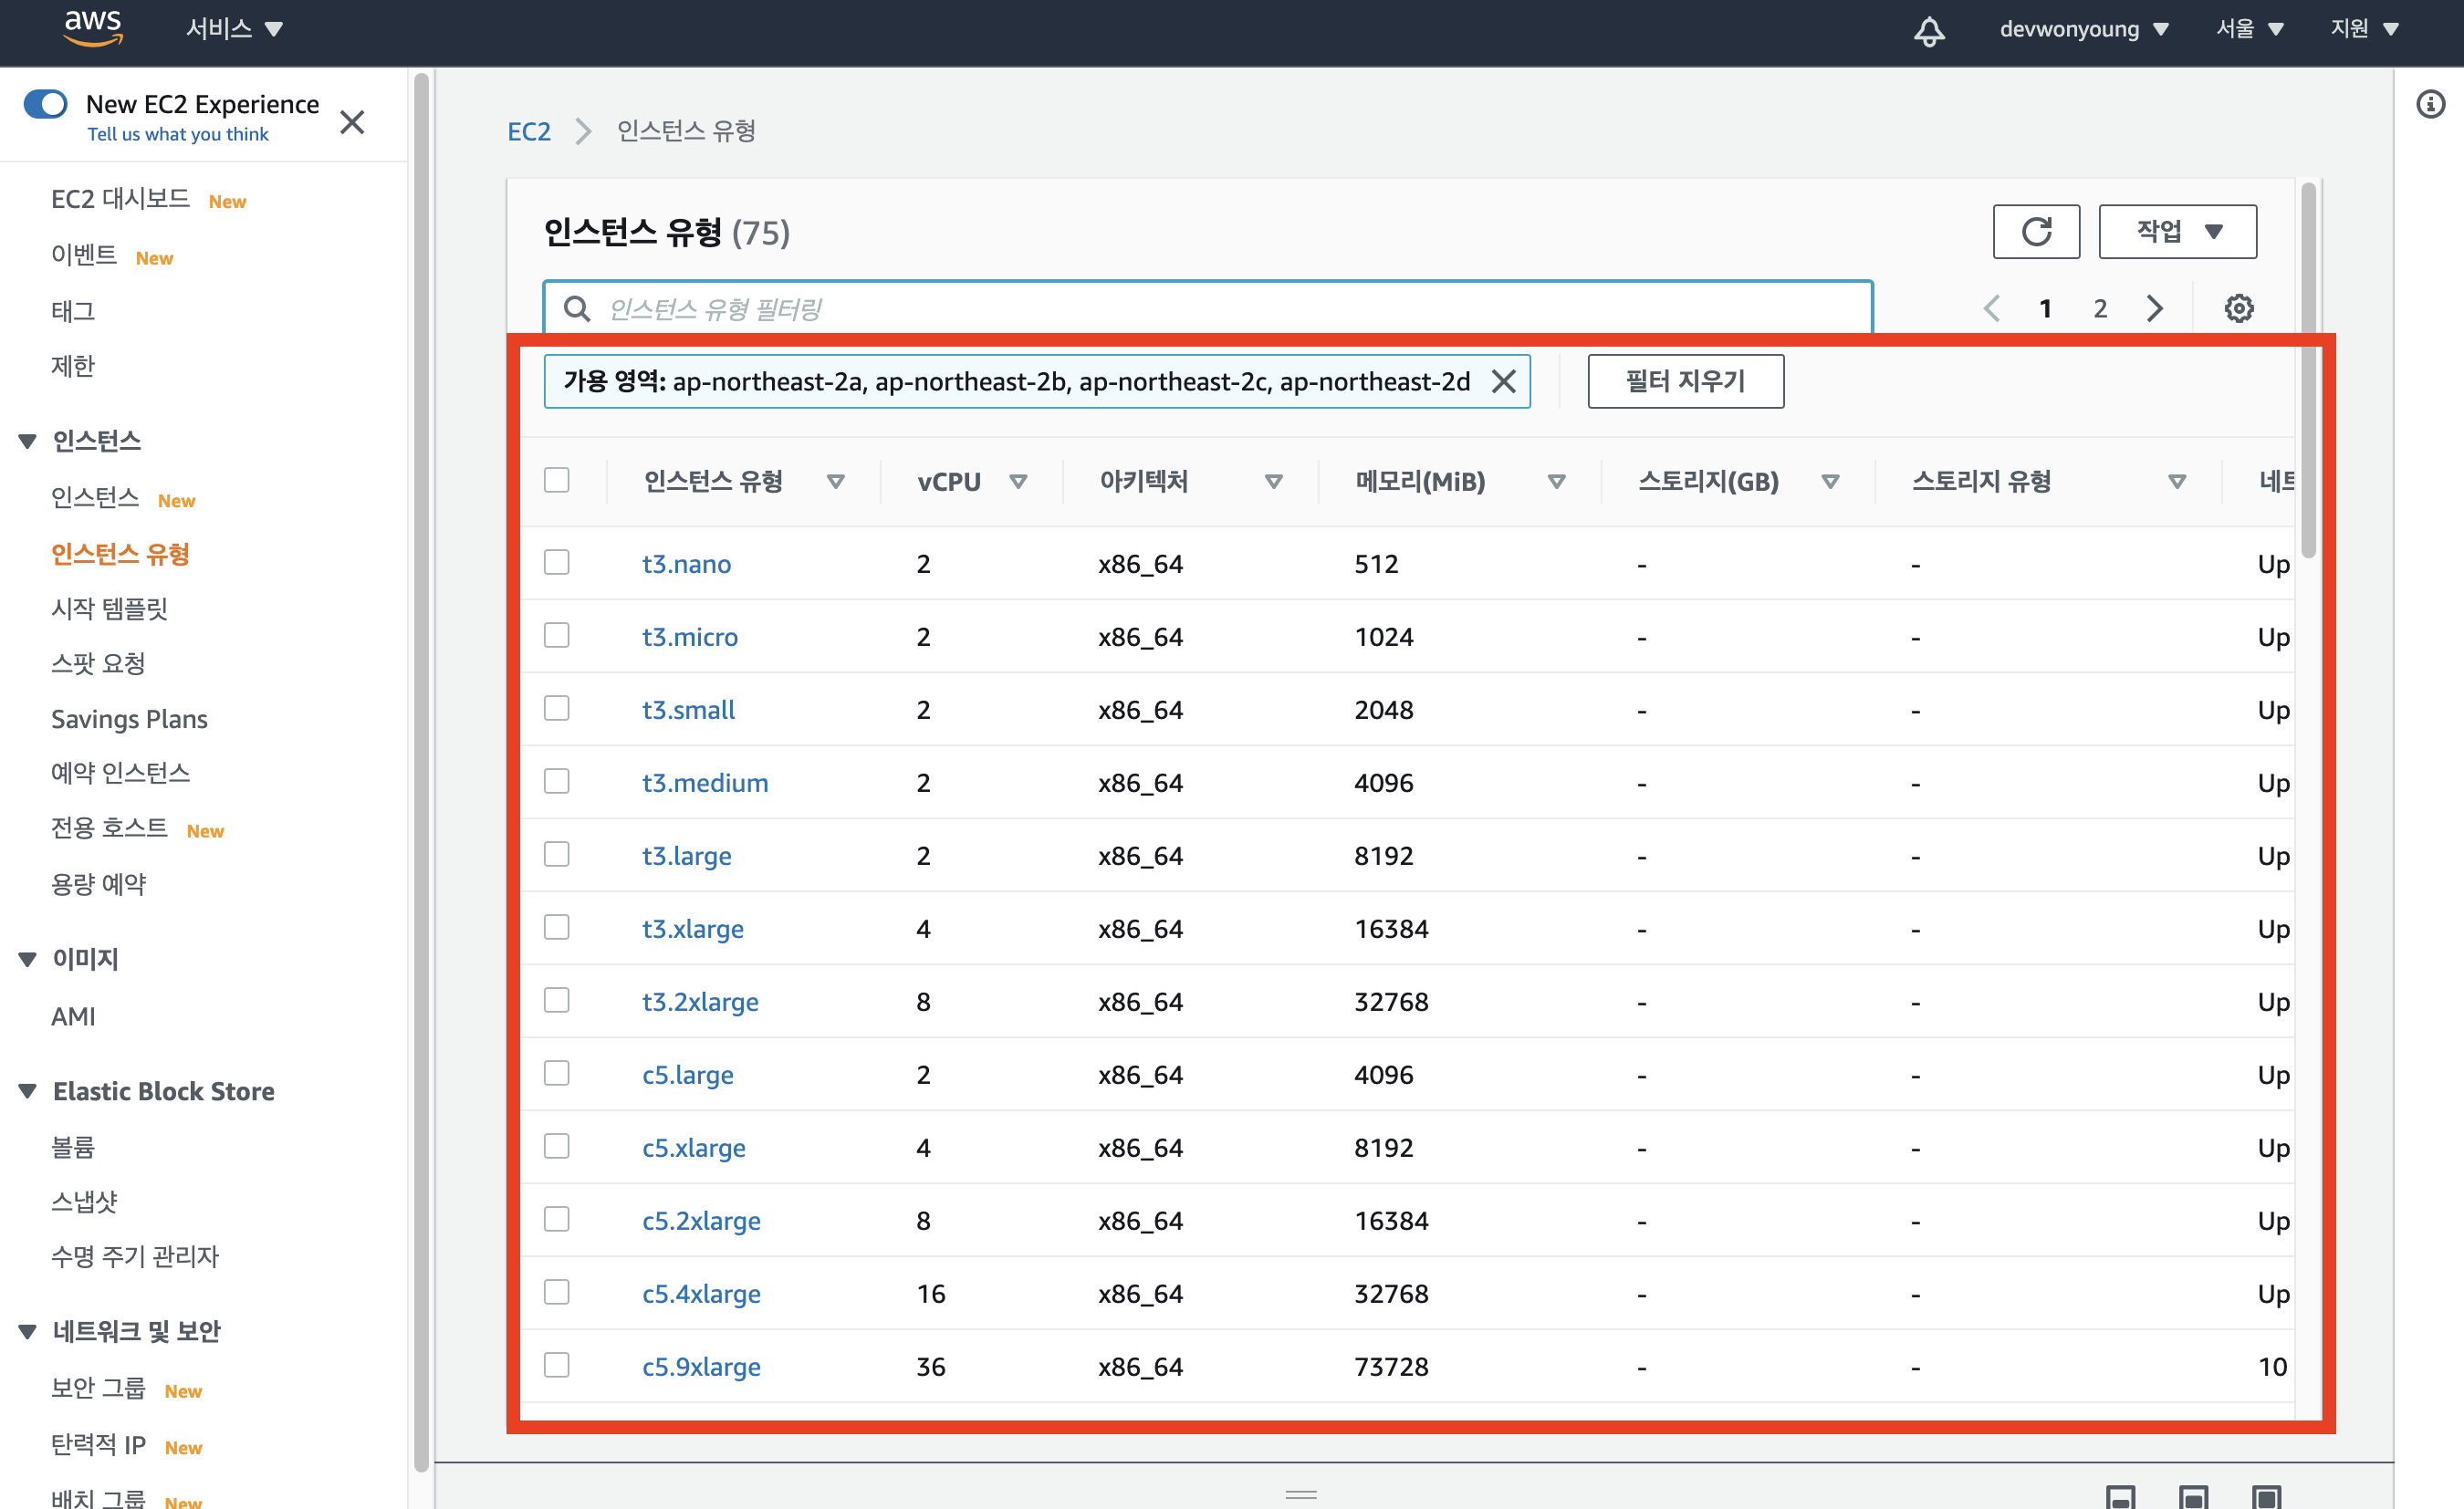The height and width of the screenshot is (1509, 2464).
Task: Open the 서비스 services menu
Action: [x=234, y=29]
